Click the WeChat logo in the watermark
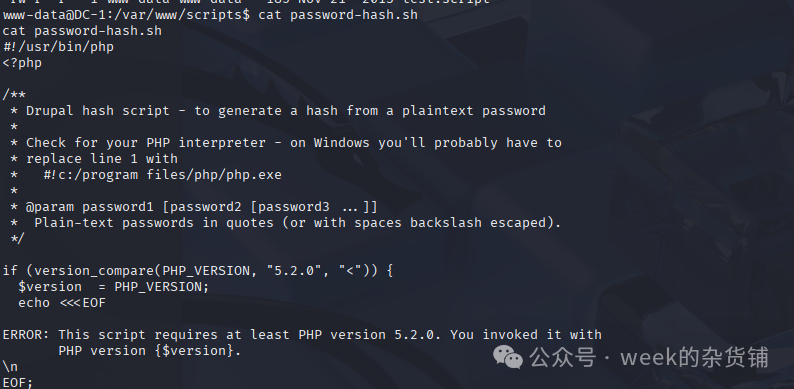Screen dimensions: 794x389 tap(508, 357)
